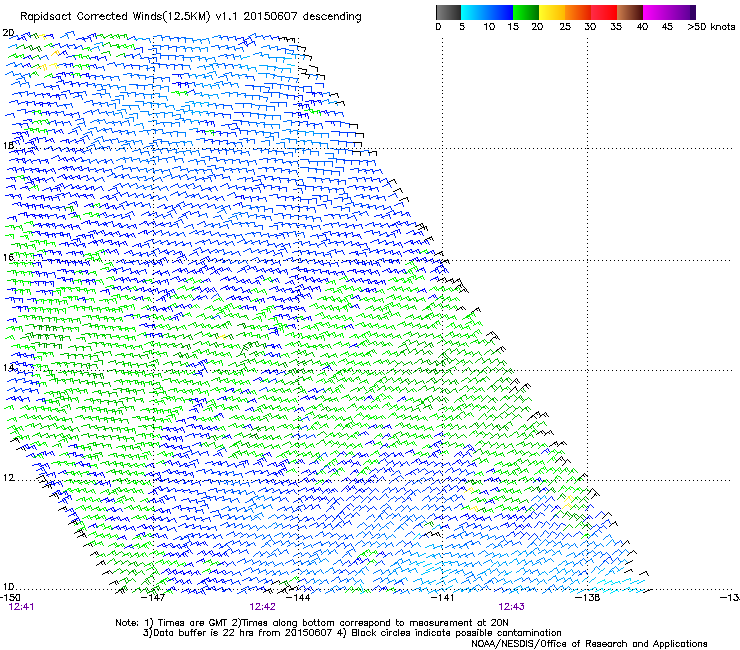
Task: Click the date '20150607' in the title
Action: tap(270, 17)
